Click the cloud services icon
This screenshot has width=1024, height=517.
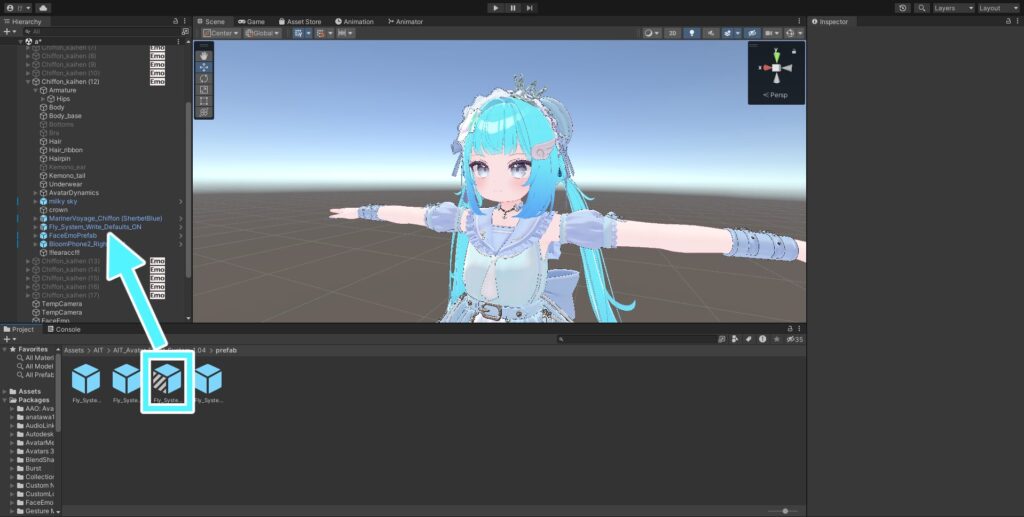pyautogui.click(x=43, y=8)
